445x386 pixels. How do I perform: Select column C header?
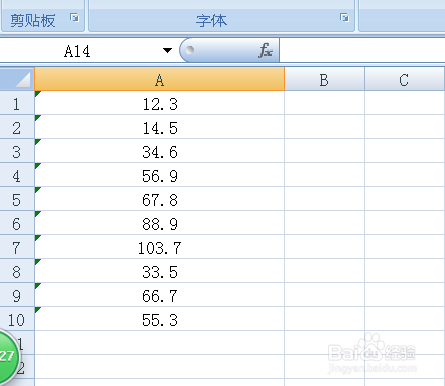[x=404, y=79]
